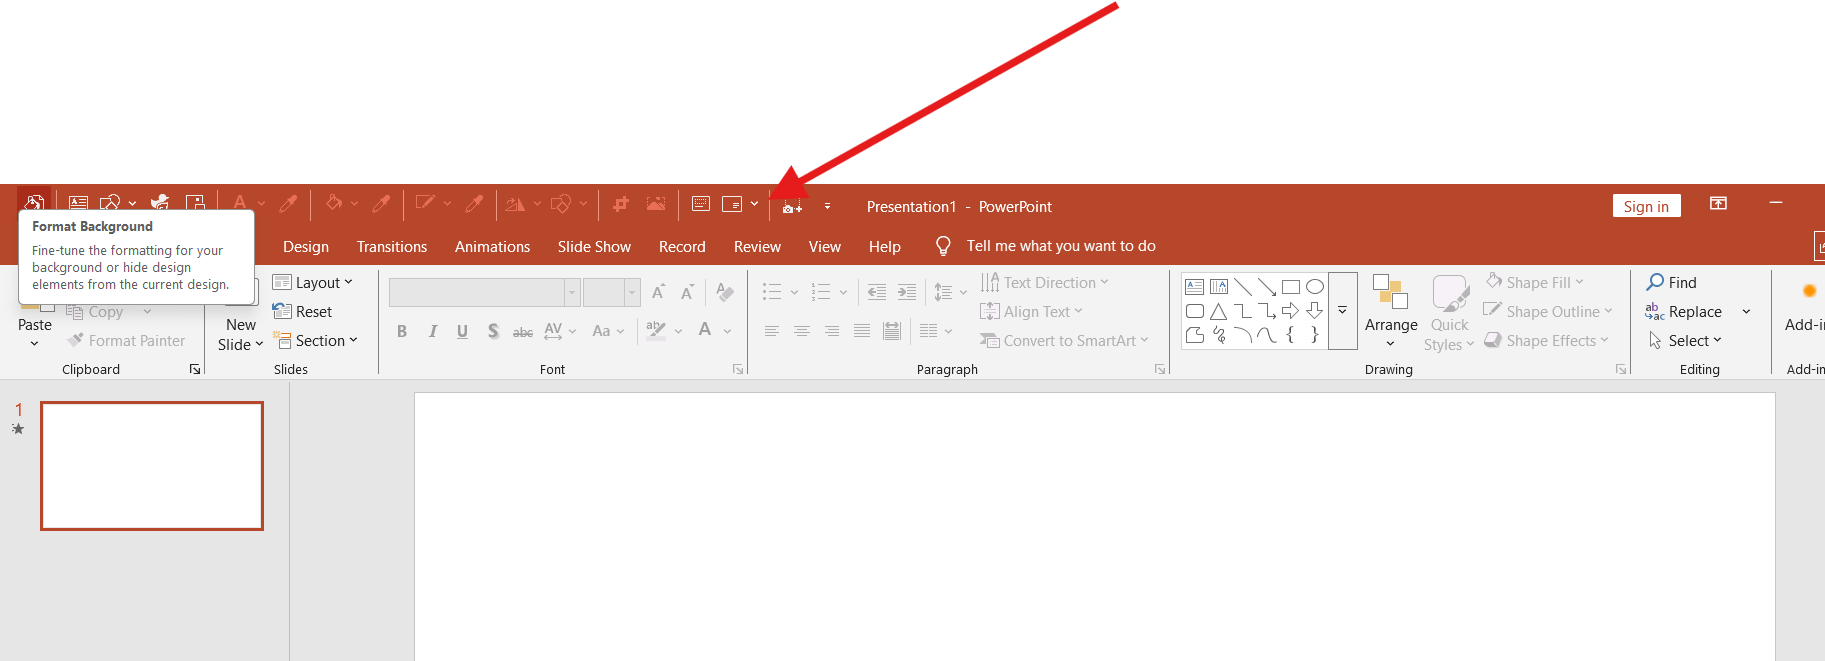
Task: Click the Replace button
Action: tap(1684, 311)
